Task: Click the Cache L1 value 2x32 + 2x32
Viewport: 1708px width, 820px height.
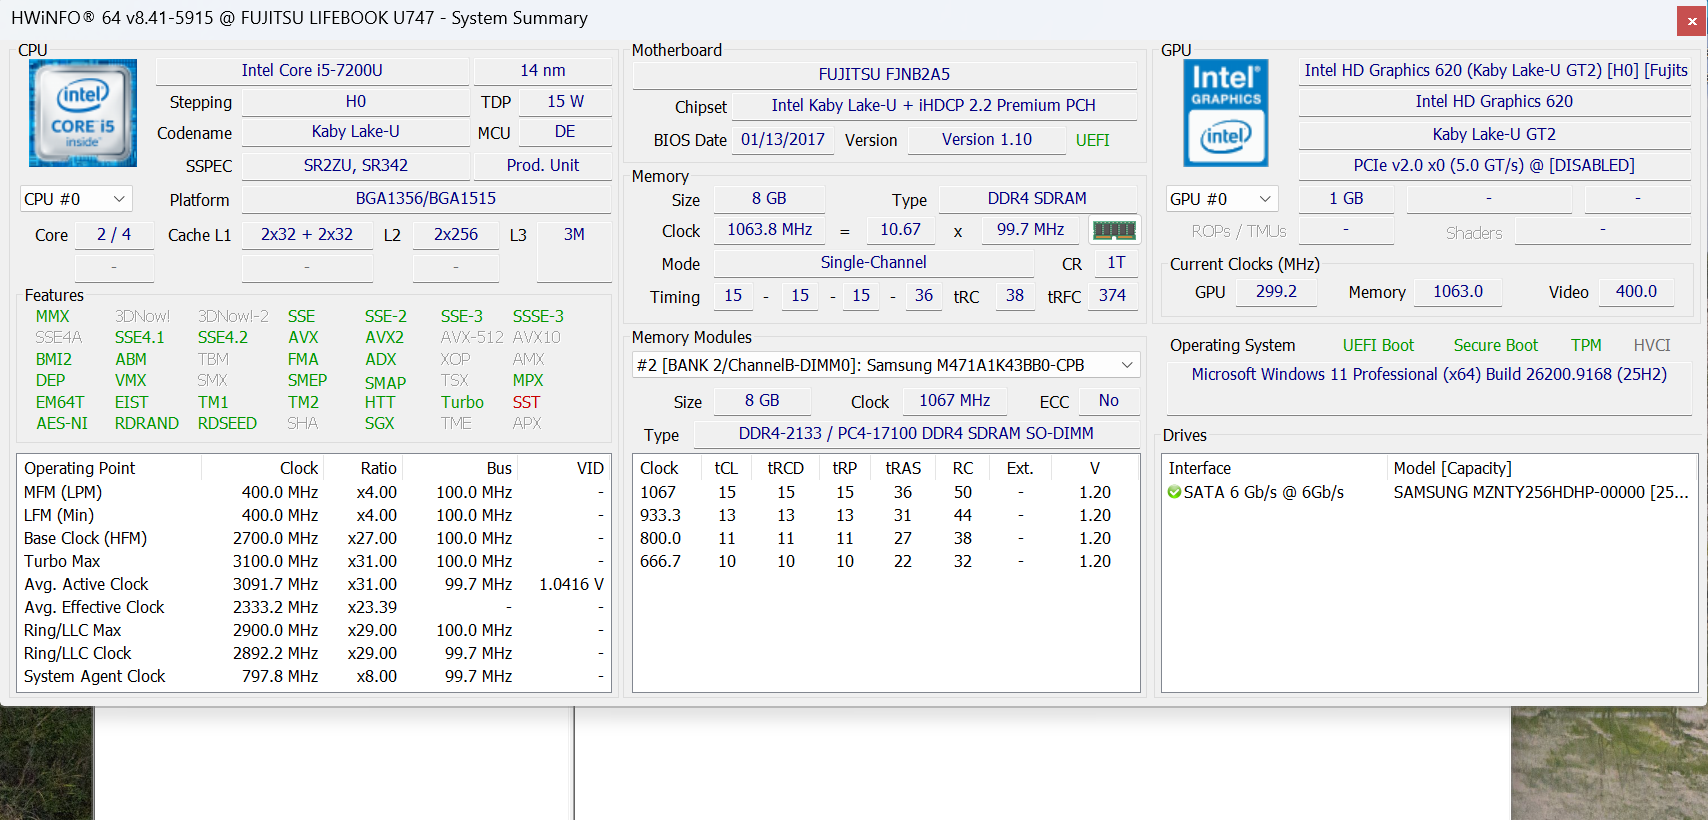Action: (x=307, y=234)
